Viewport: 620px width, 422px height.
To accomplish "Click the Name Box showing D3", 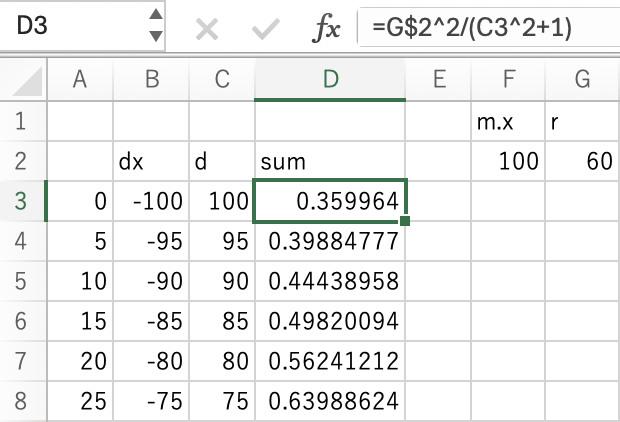I will pos(82,26).
